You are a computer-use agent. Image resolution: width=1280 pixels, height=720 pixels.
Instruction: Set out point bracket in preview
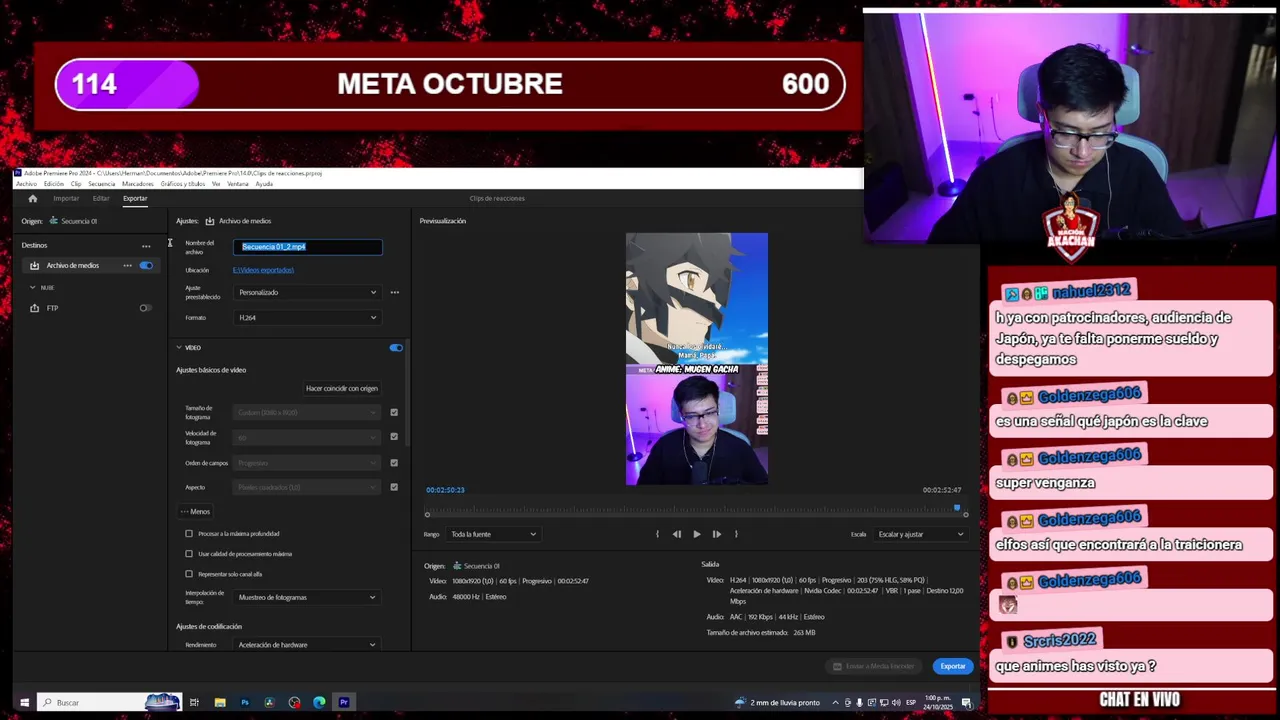point(736,534)
